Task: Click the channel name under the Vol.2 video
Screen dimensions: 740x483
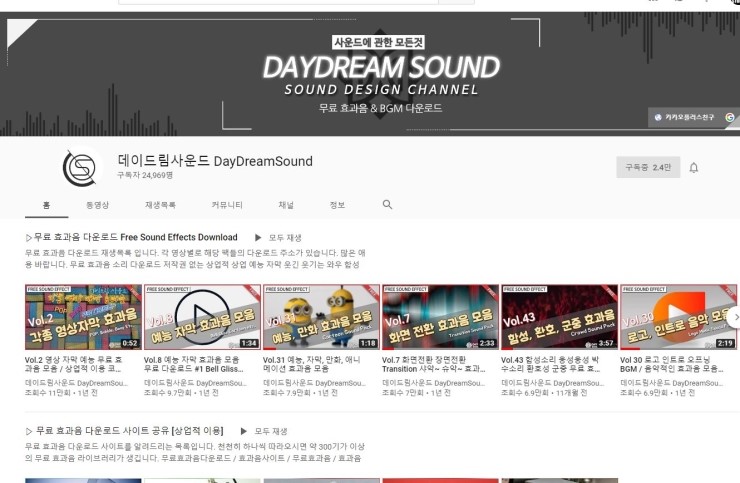Action: 76,383
